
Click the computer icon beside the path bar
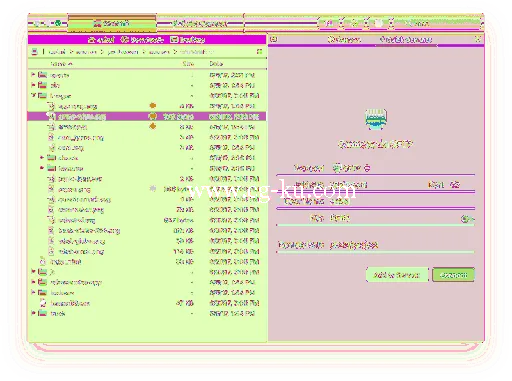(34, 52)
